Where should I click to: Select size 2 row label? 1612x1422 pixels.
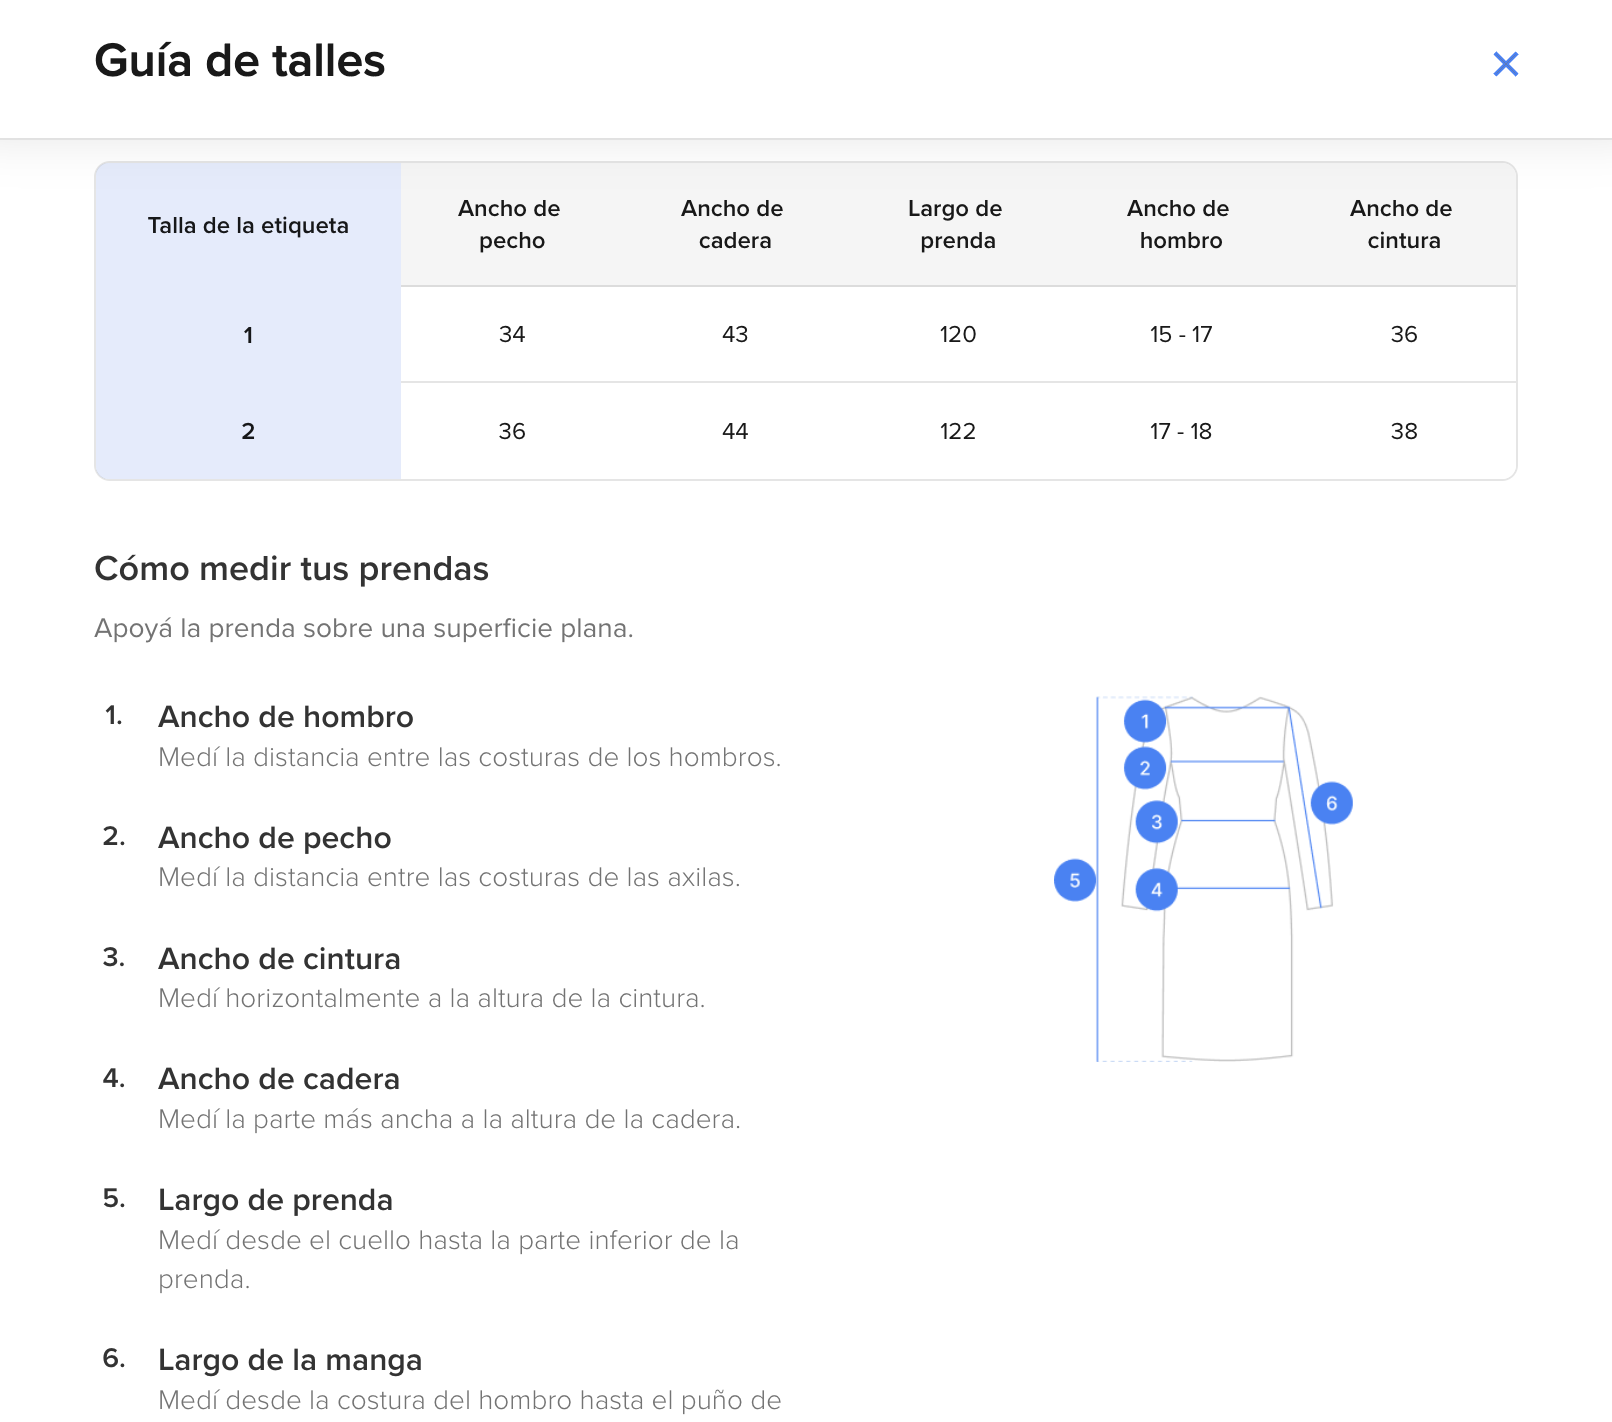click(x=248, y=431)
